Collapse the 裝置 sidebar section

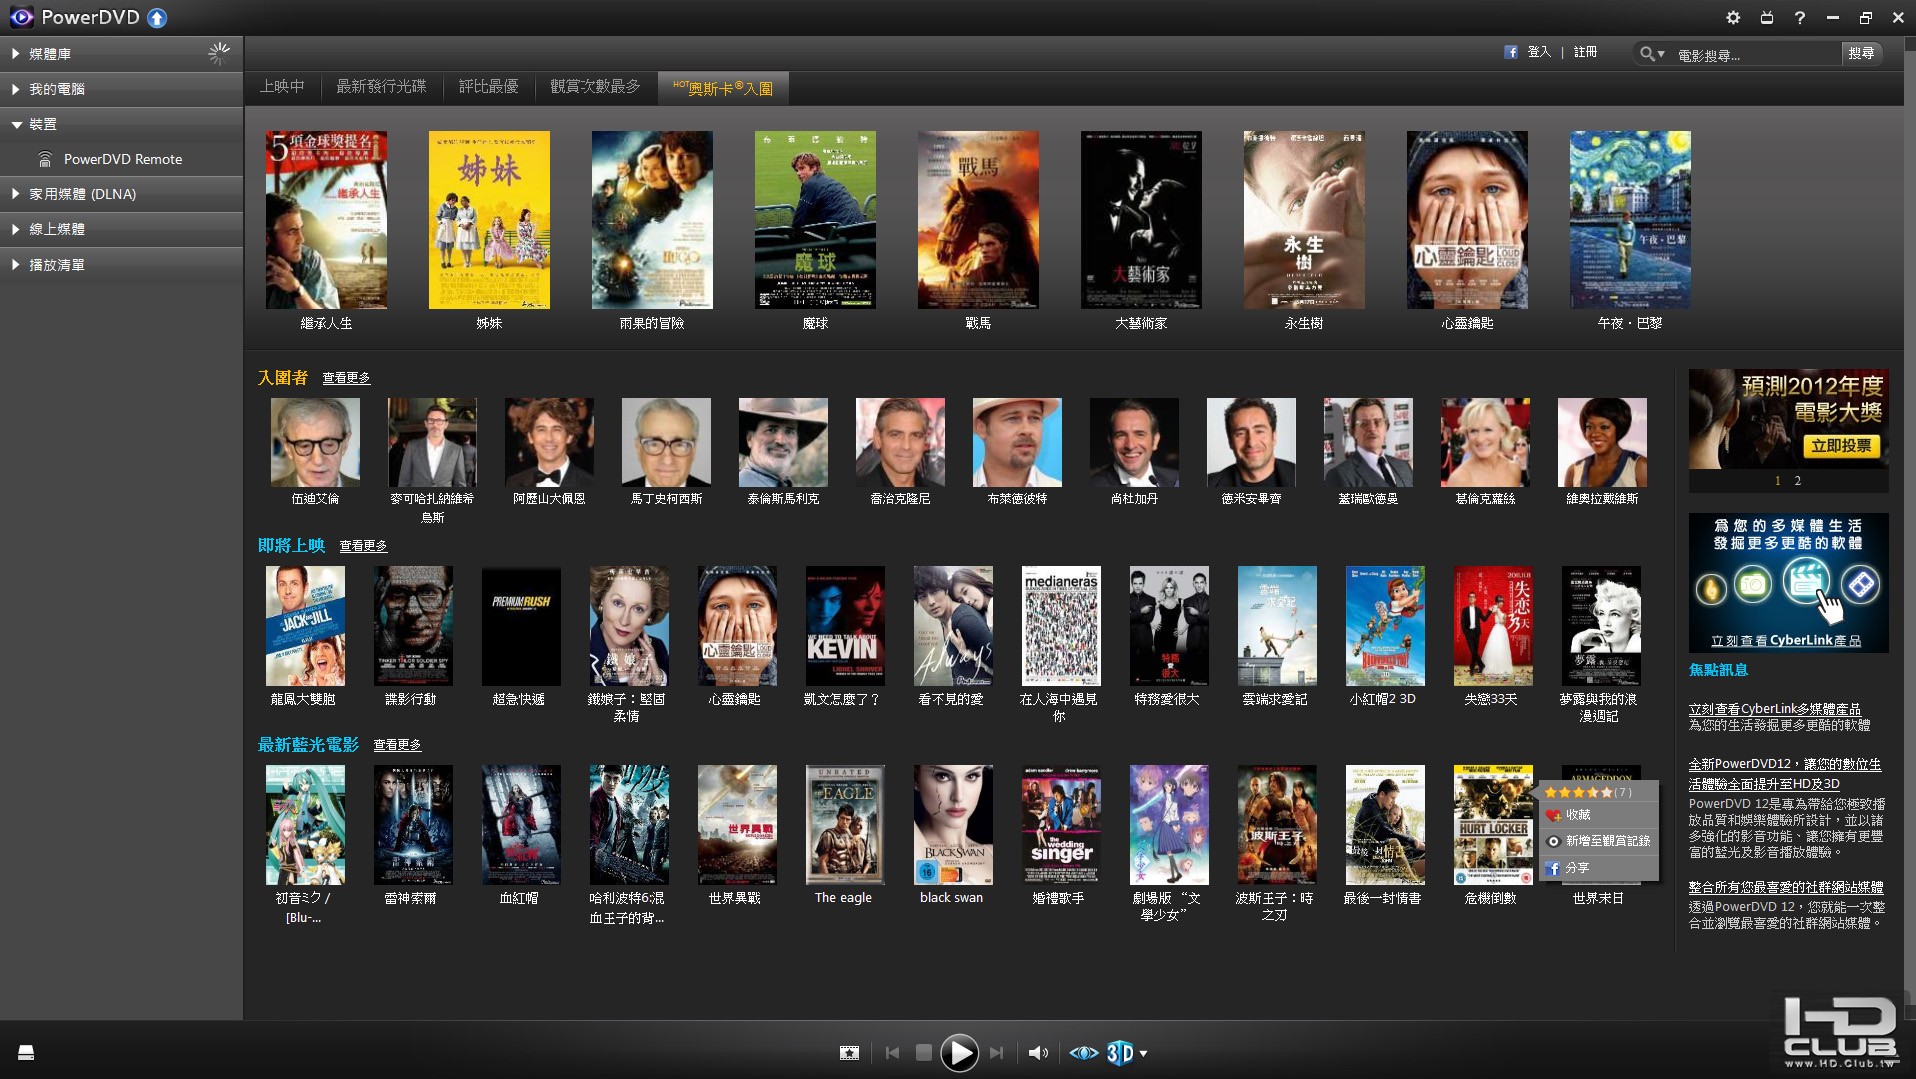42,124
